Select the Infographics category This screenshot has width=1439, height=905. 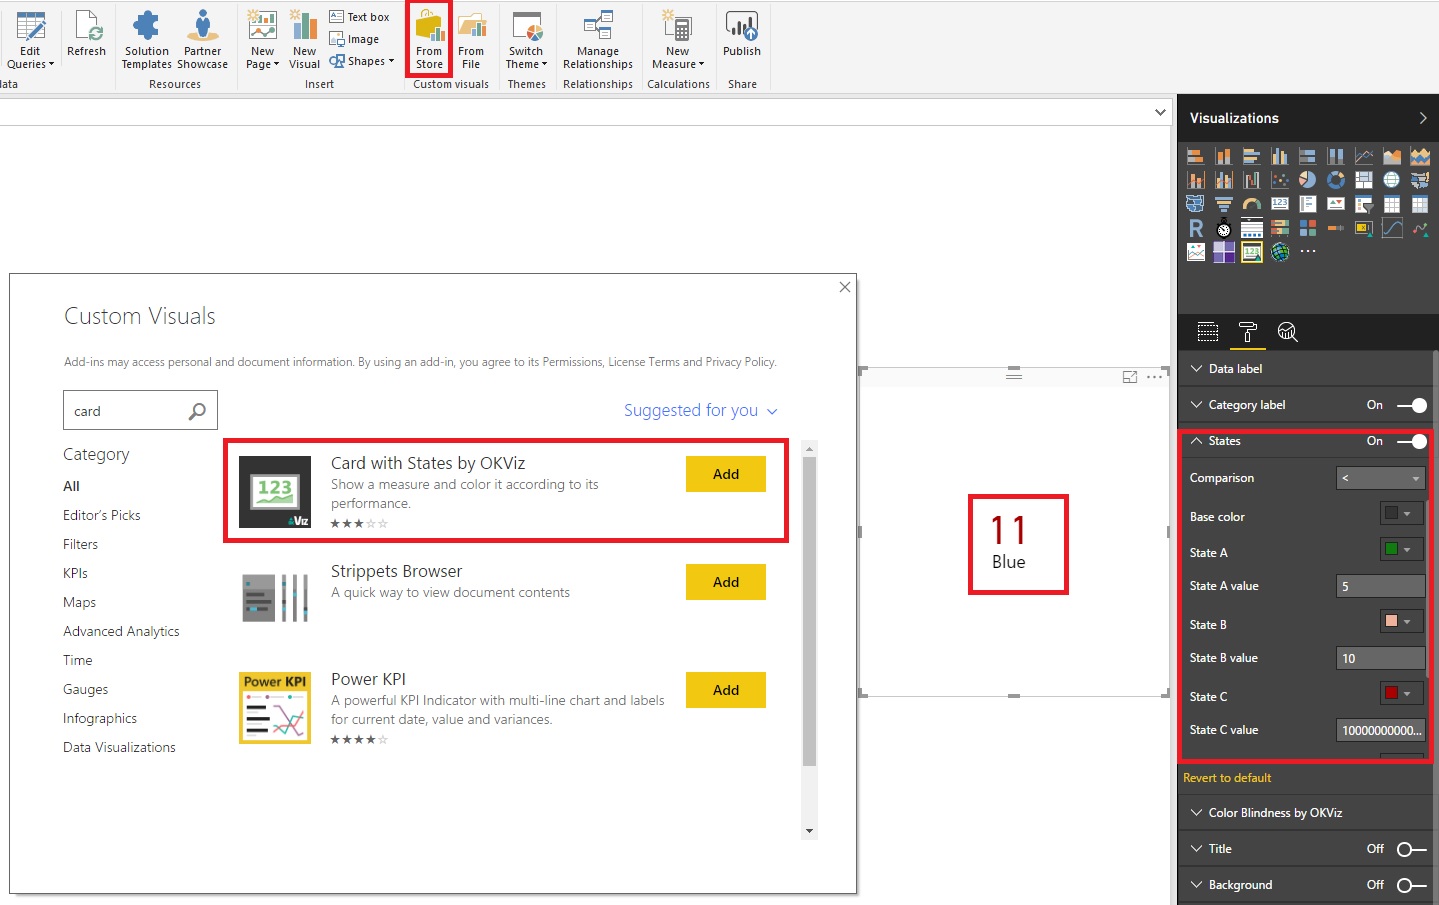(x=100, y=718)
